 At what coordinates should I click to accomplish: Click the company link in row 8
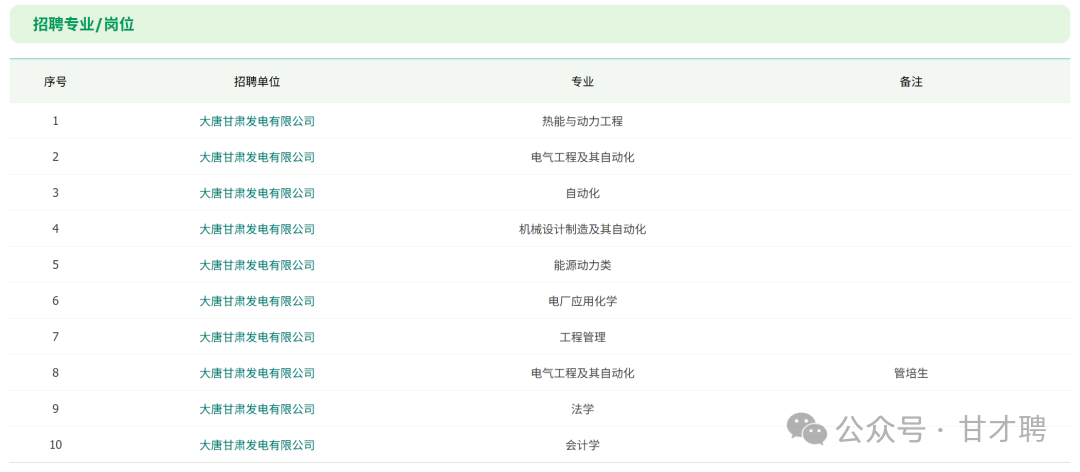click(257, 373)
